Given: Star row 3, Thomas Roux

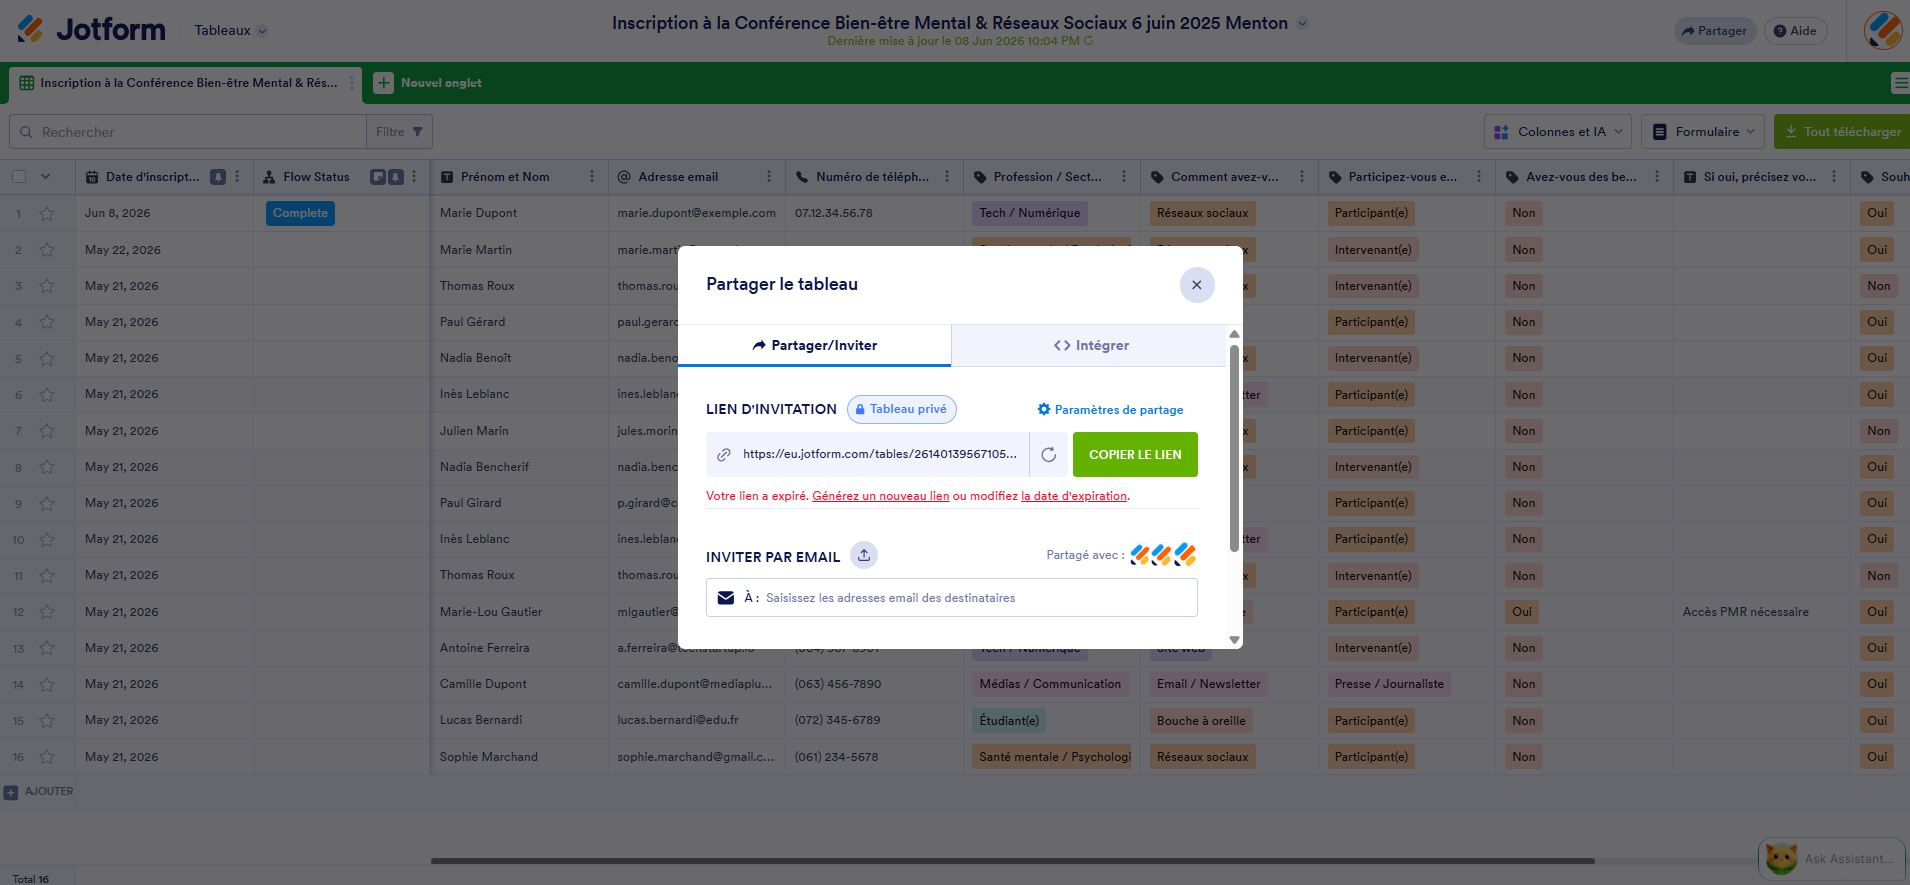Looking at the screenshot, I should [x=47, y=286].
